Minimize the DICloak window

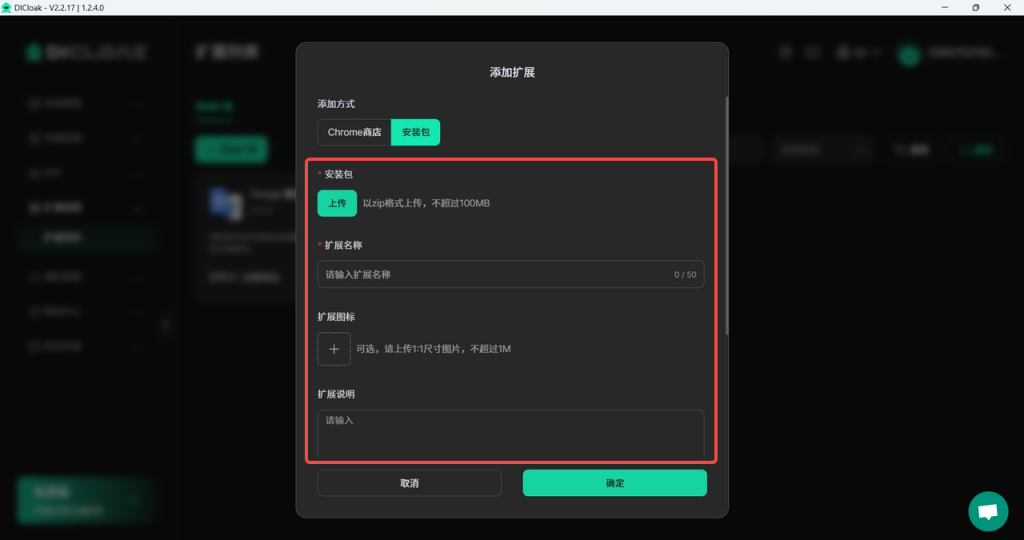click(x=944, y=7)
